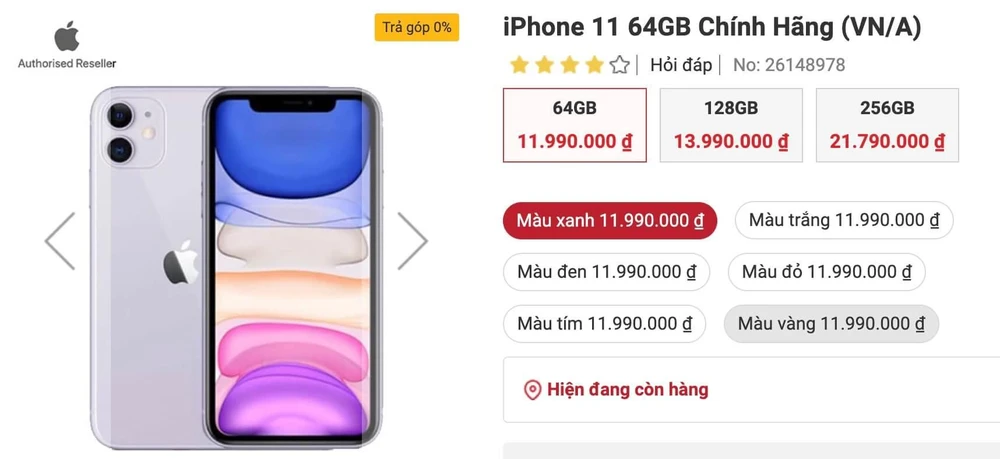This screenshot has width=1000, height=459.
Task: Select the 128GB storage option
Action: [731, 125]
